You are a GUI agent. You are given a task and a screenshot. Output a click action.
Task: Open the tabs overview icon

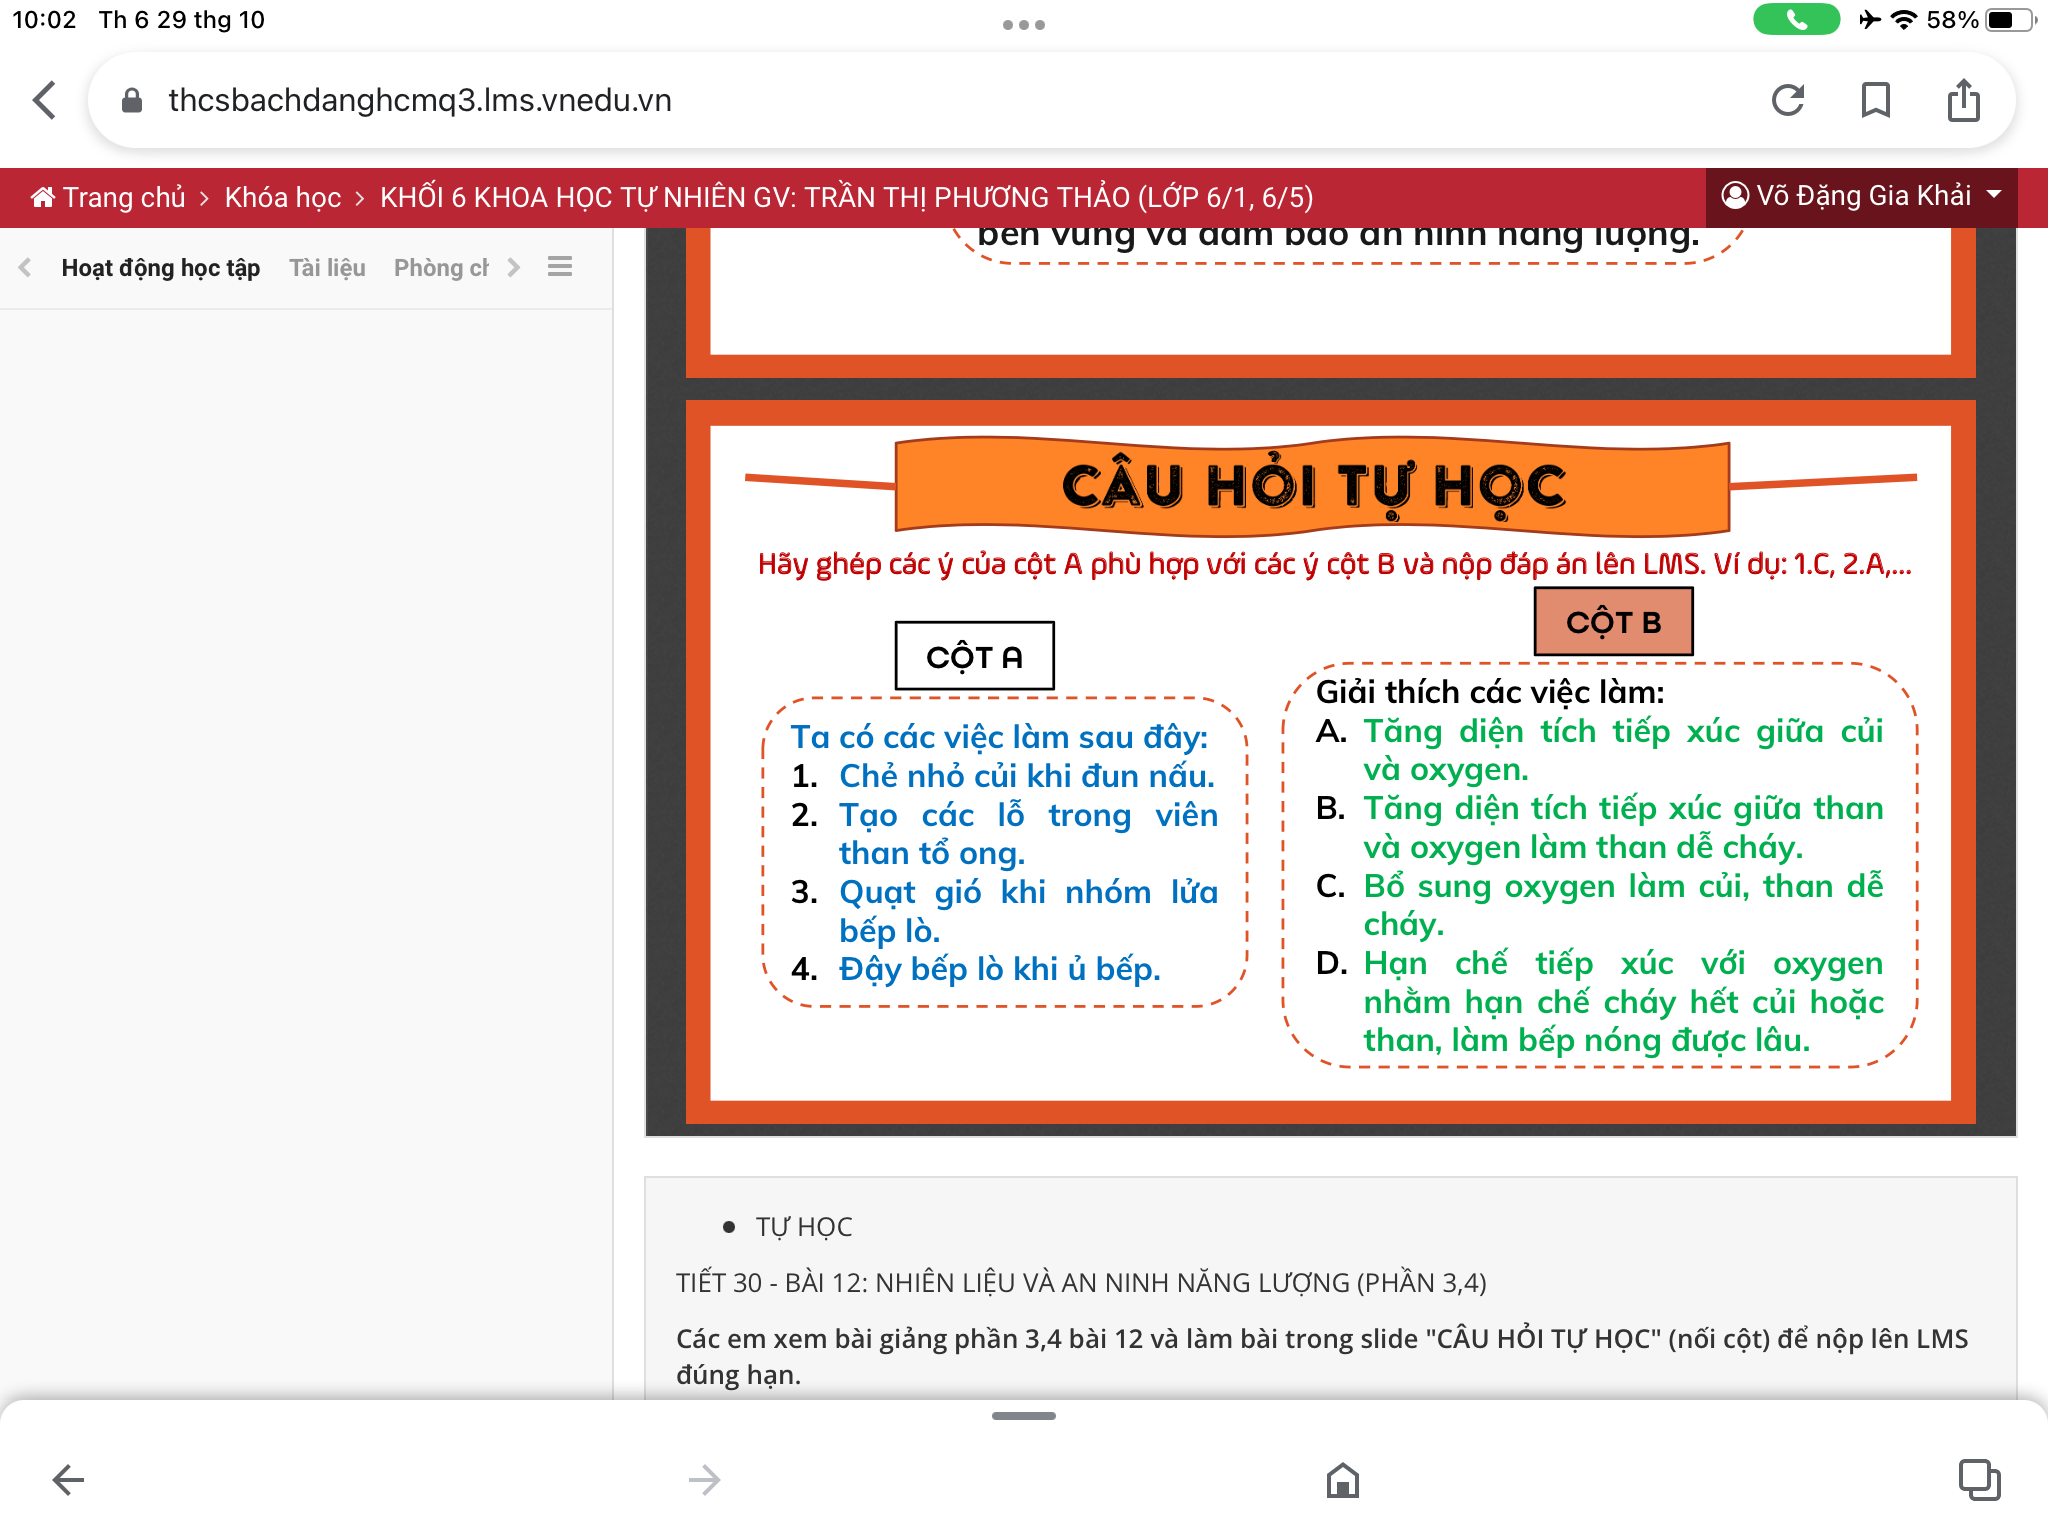point(1980,1480)
